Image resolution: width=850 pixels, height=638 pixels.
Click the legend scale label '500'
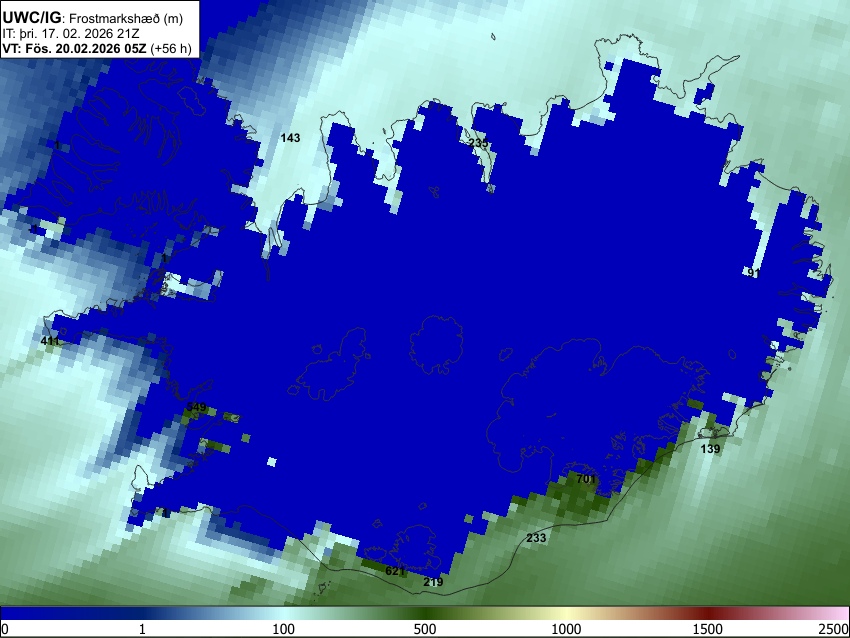[424, 629]
